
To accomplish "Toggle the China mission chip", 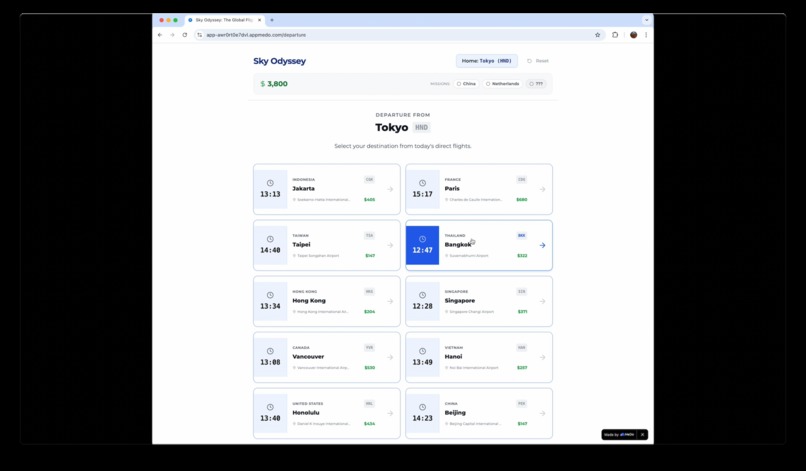I will 466,84.
